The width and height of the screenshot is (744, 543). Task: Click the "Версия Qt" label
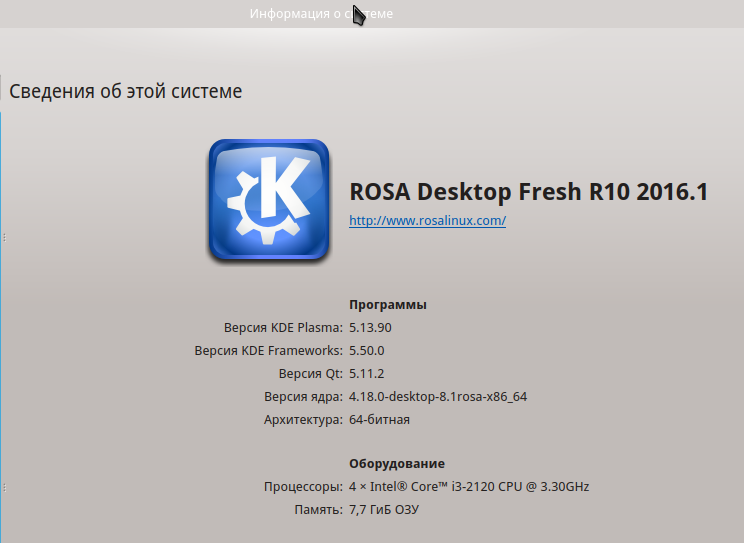(311, 374)
